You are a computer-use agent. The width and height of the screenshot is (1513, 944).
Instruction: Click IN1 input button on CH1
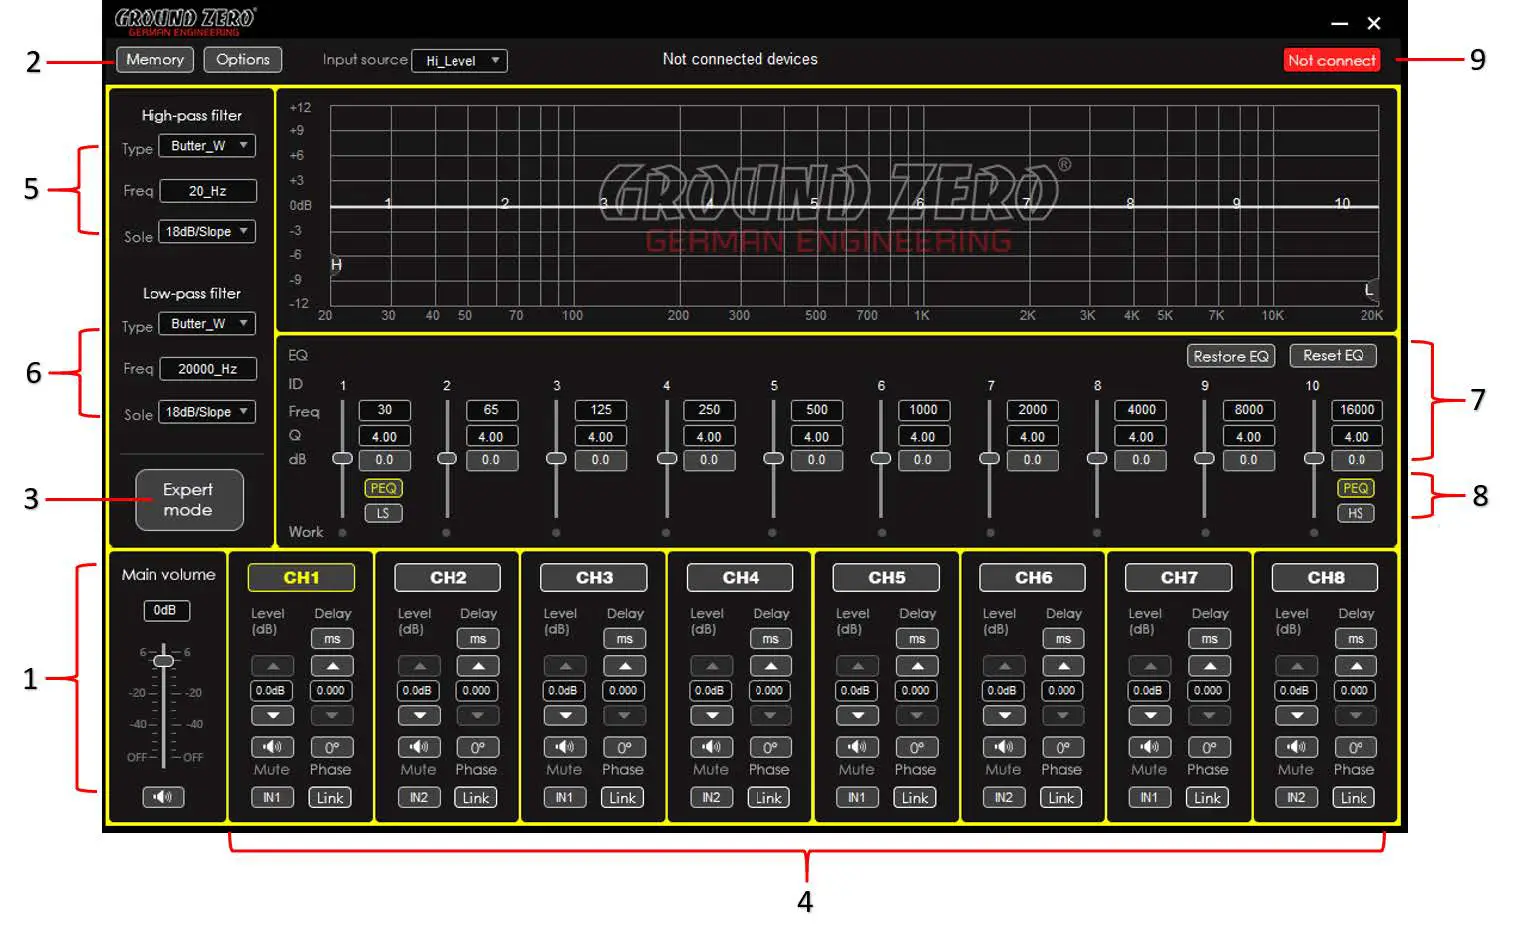[x=272, y=798]
